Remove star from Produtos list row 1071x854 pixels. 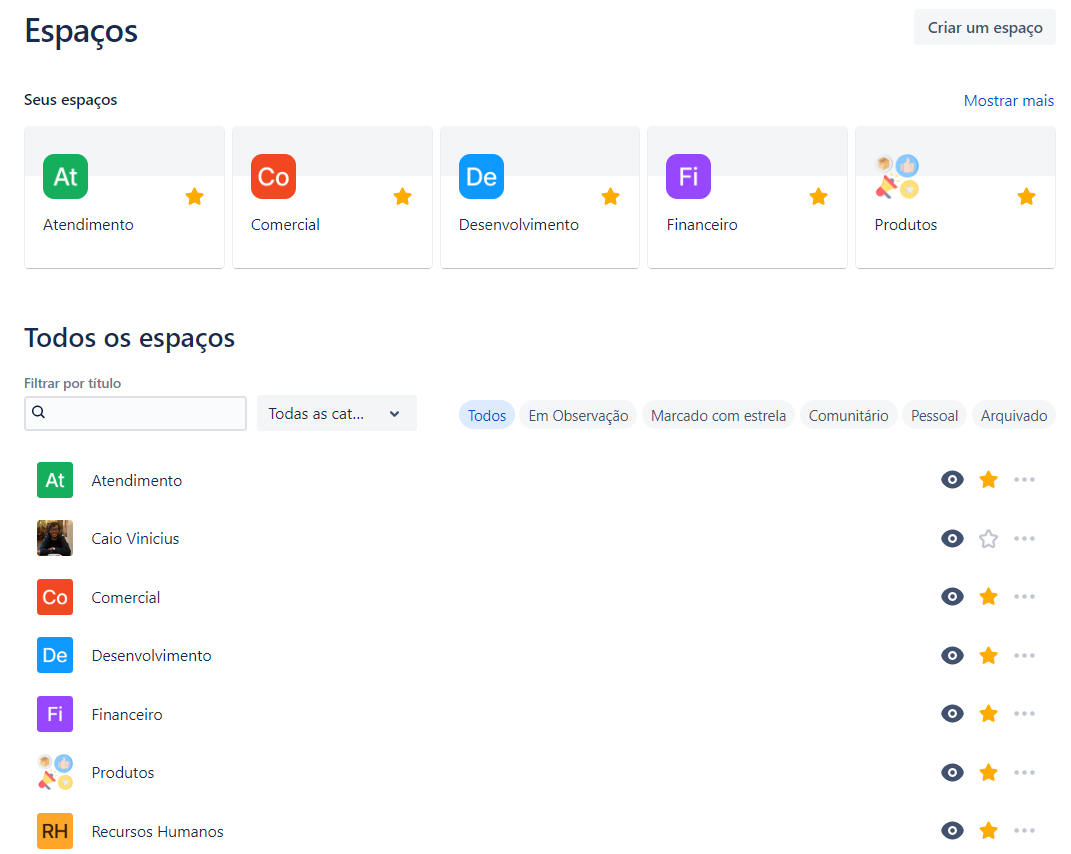coord(988,772)
